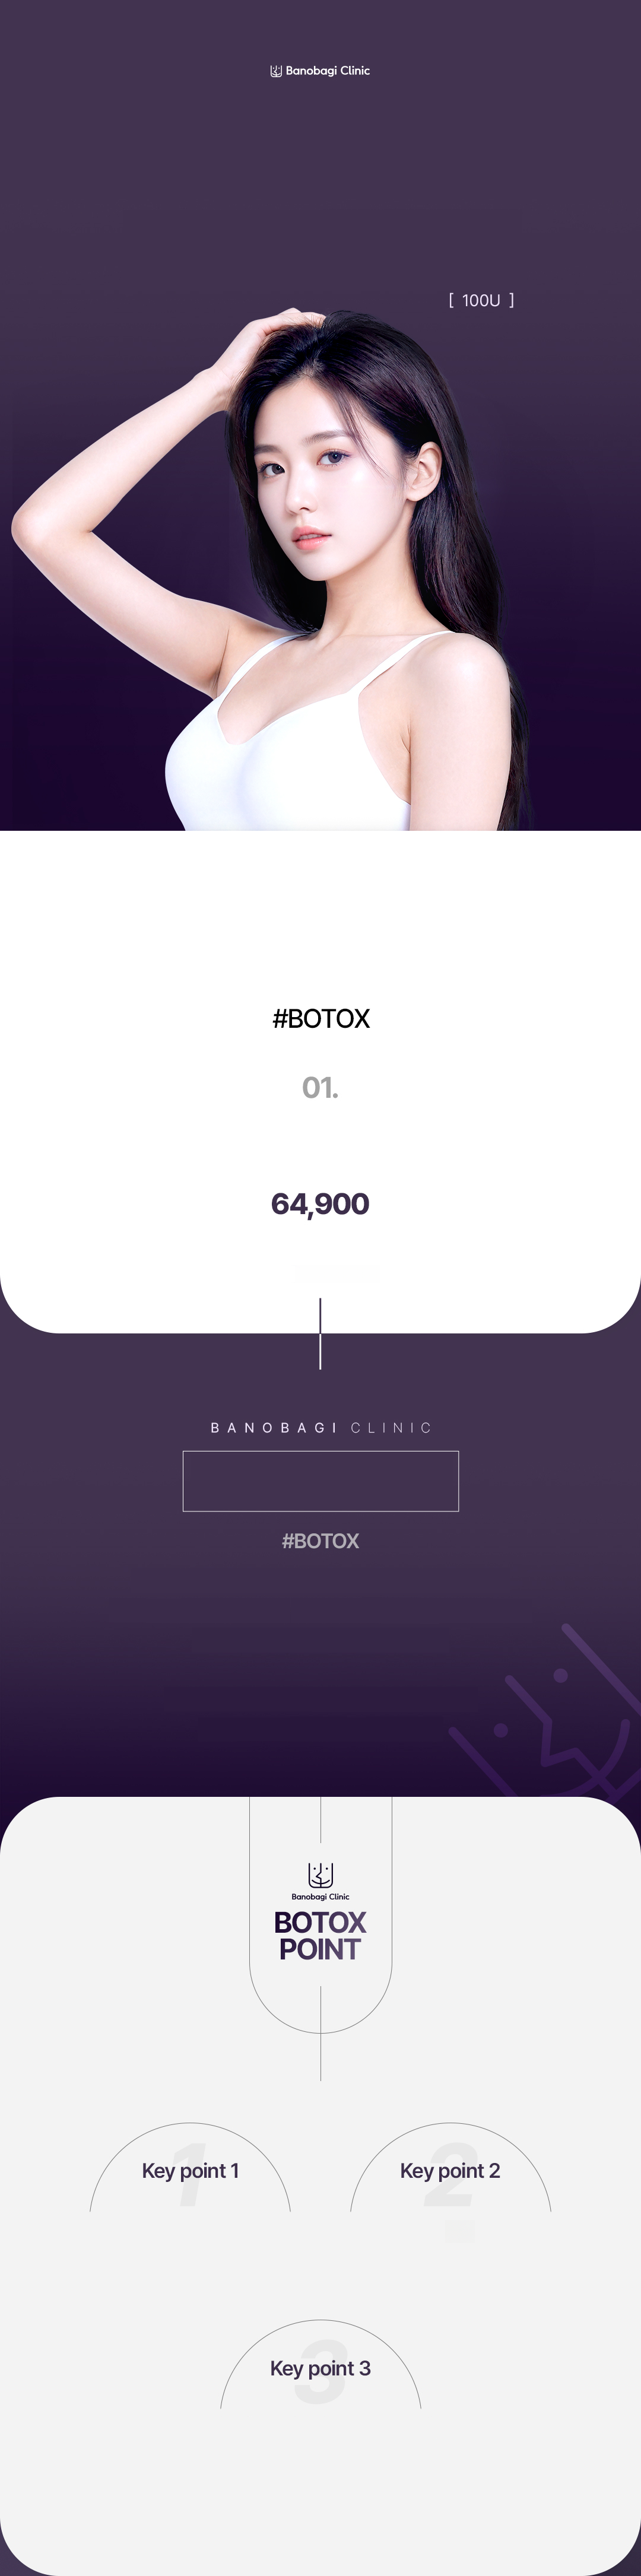Click the gray 01. number
Image resolution: width=641 pixels, height=2576 pixels.
[x=320, y=1088]
